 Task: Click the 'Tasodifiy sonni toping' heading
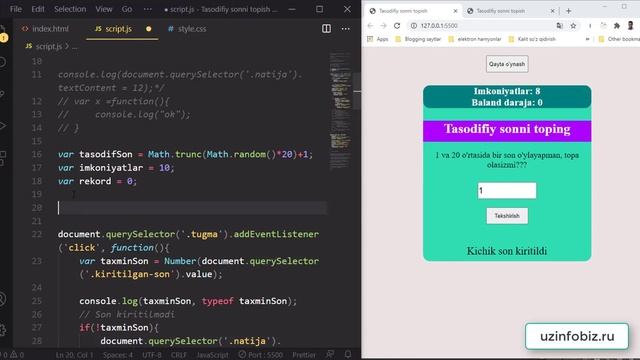tap(507, 129)
